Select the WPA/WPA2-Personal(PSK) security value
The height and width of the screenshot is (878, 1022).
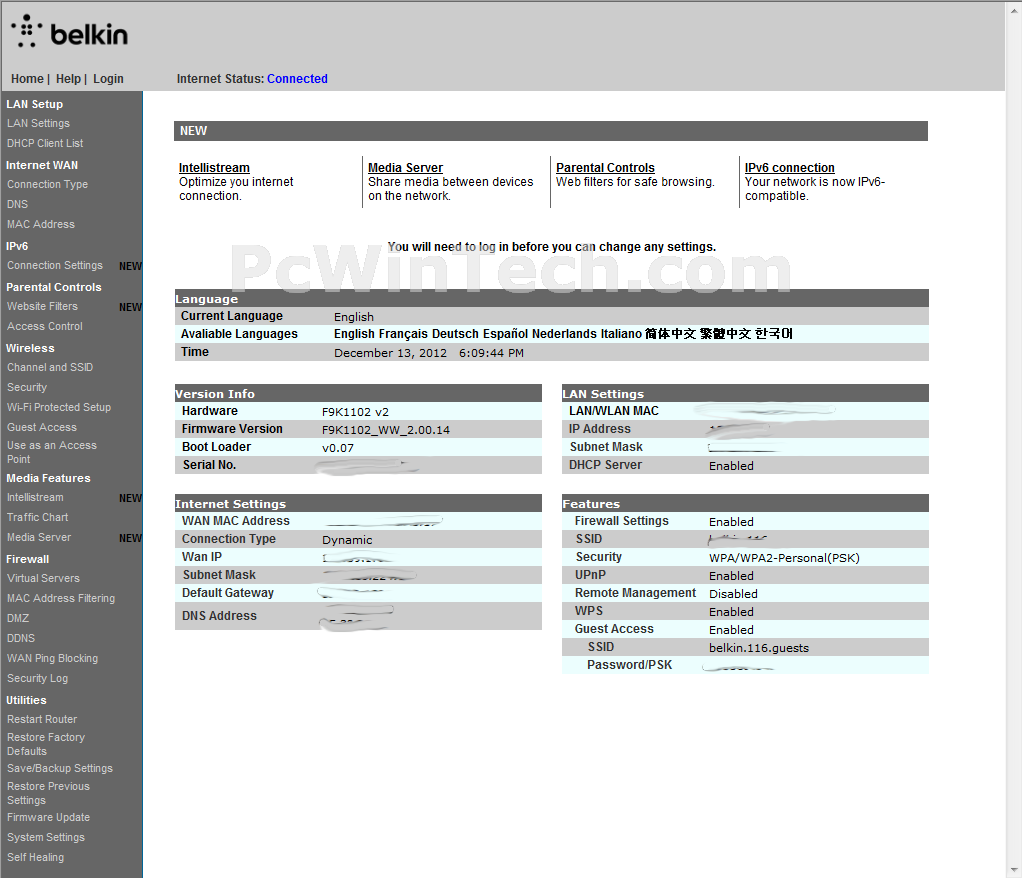point(784,559)
